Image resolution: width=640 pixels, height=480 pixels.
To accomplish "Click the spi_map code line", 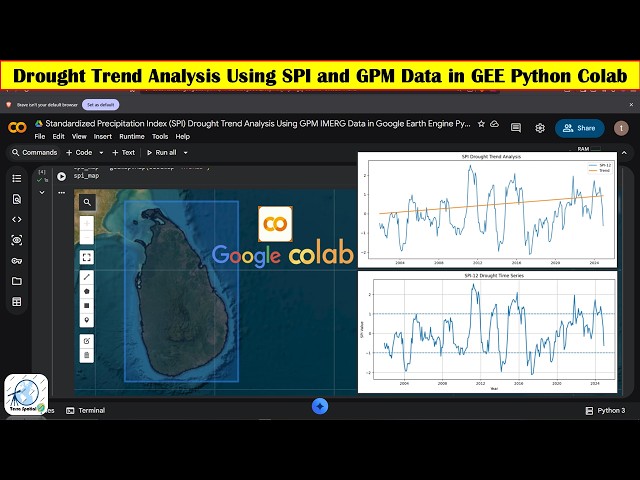I will click(87, 176).
